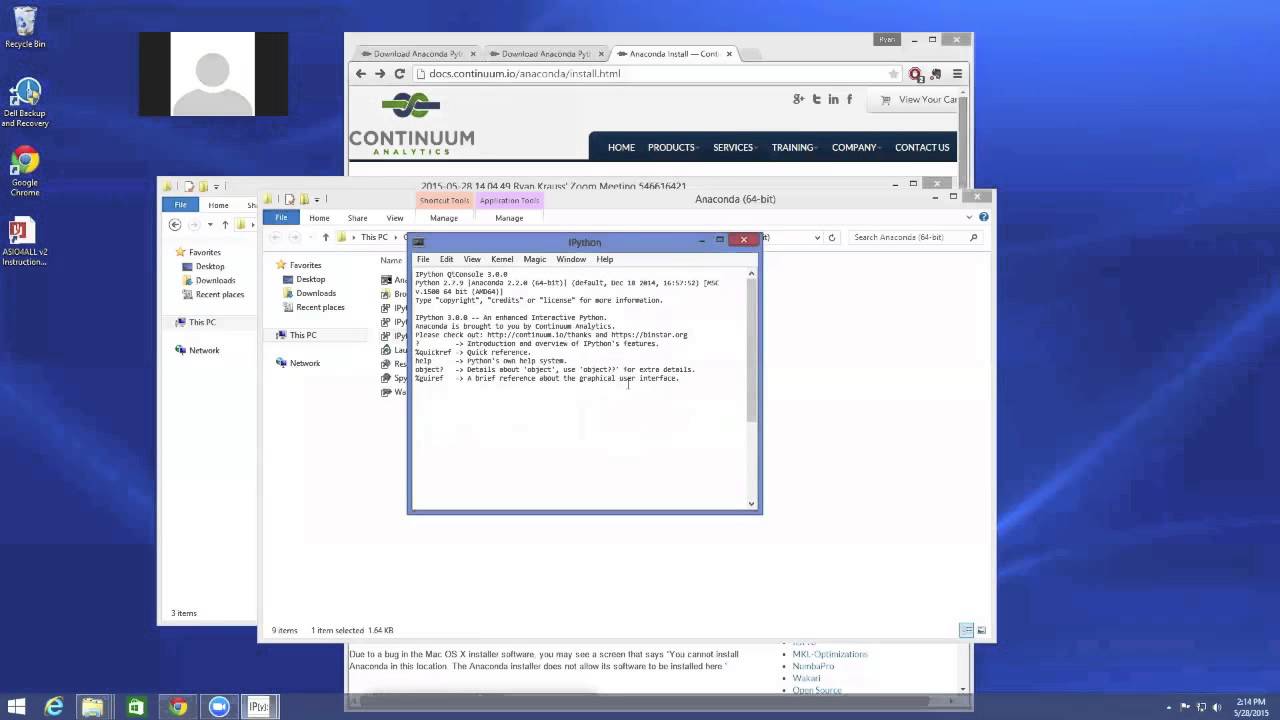Image resolution: width=1280 pixels, height=720 pixels.
Task: Open recent locations dropdown in the back Explorer window
Action: click(210, 225)
